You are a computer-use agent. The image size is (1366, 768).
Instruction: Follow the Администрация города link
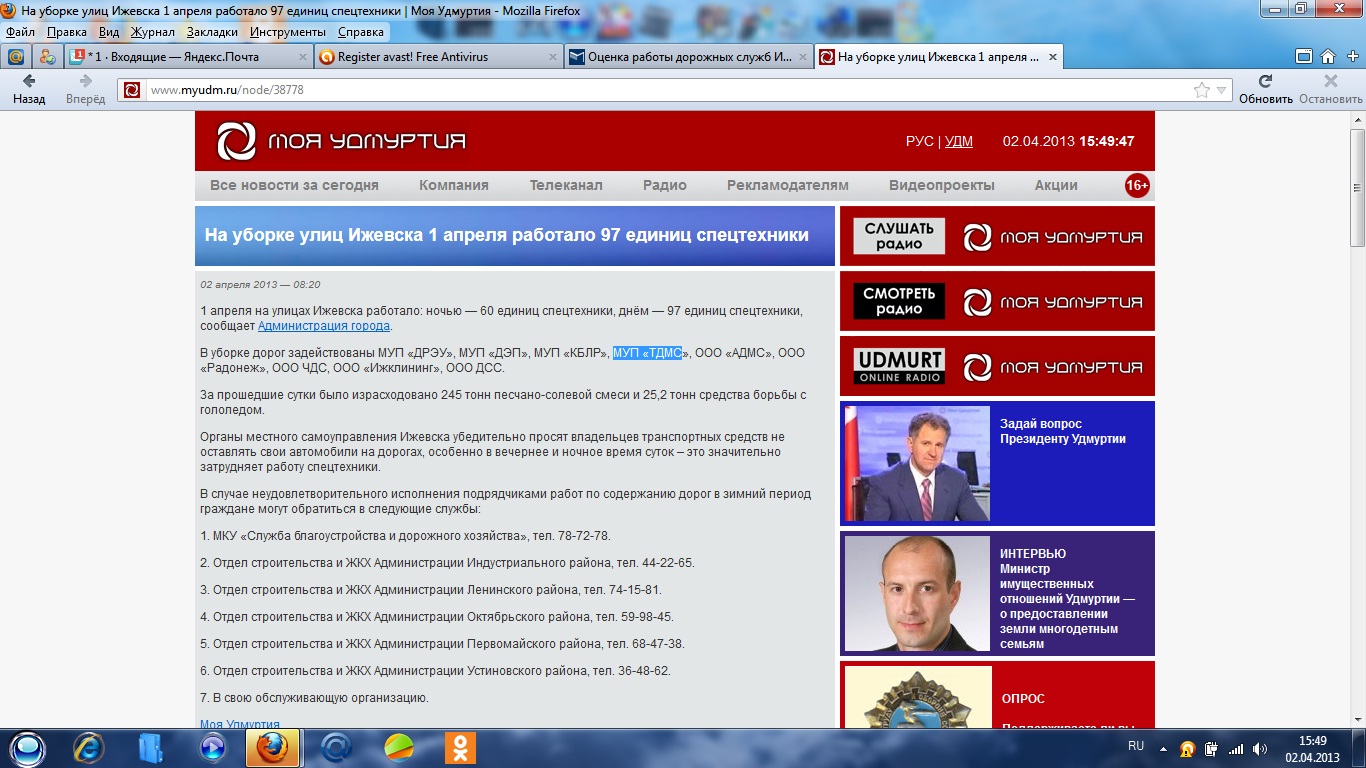[x=324, y=326]
